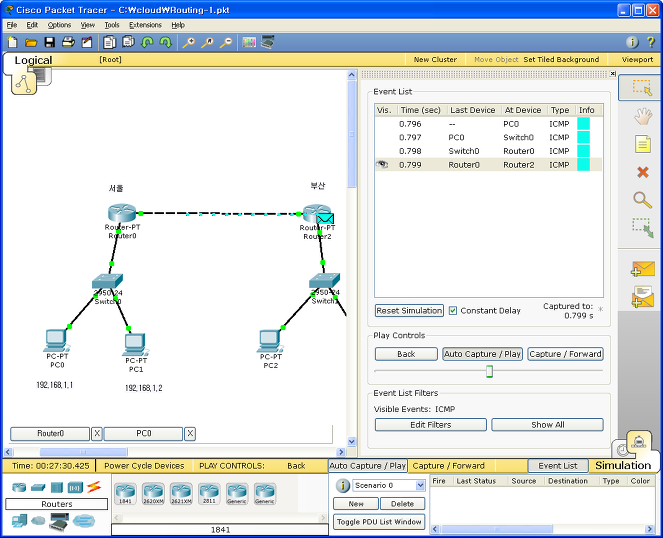The image size is (663, 538).
Task: Select the 1841 router model
Action: click(x=126, y=494)
